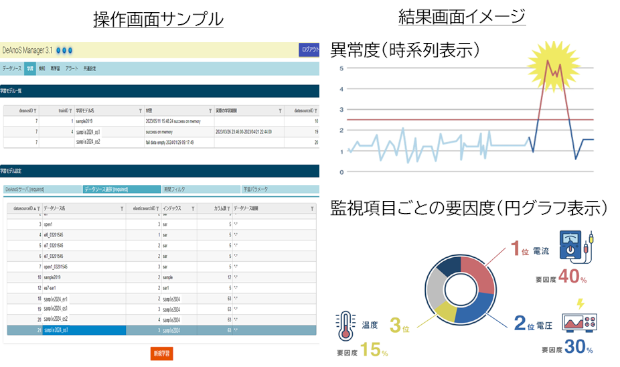Open filter on カラム数 column
This screenshot has width=620, height=367.
point(229,208)
